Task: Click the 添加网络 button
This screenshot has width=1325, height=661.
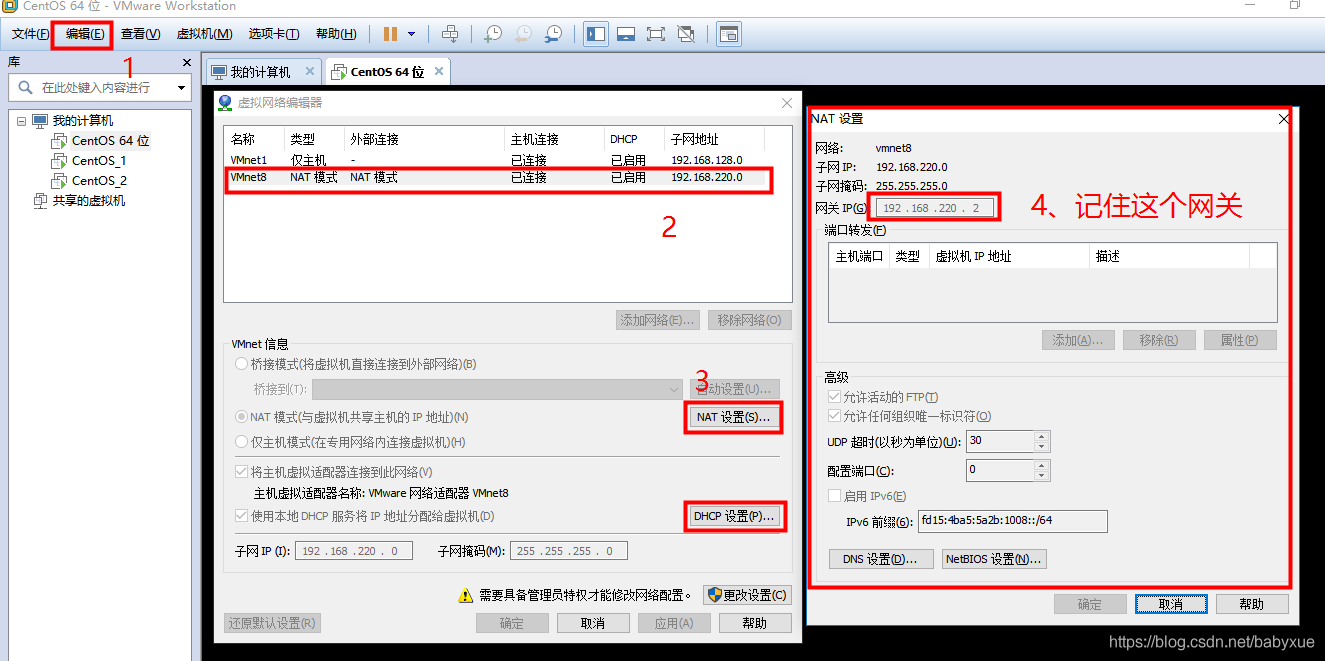Action: coord(656,320)
